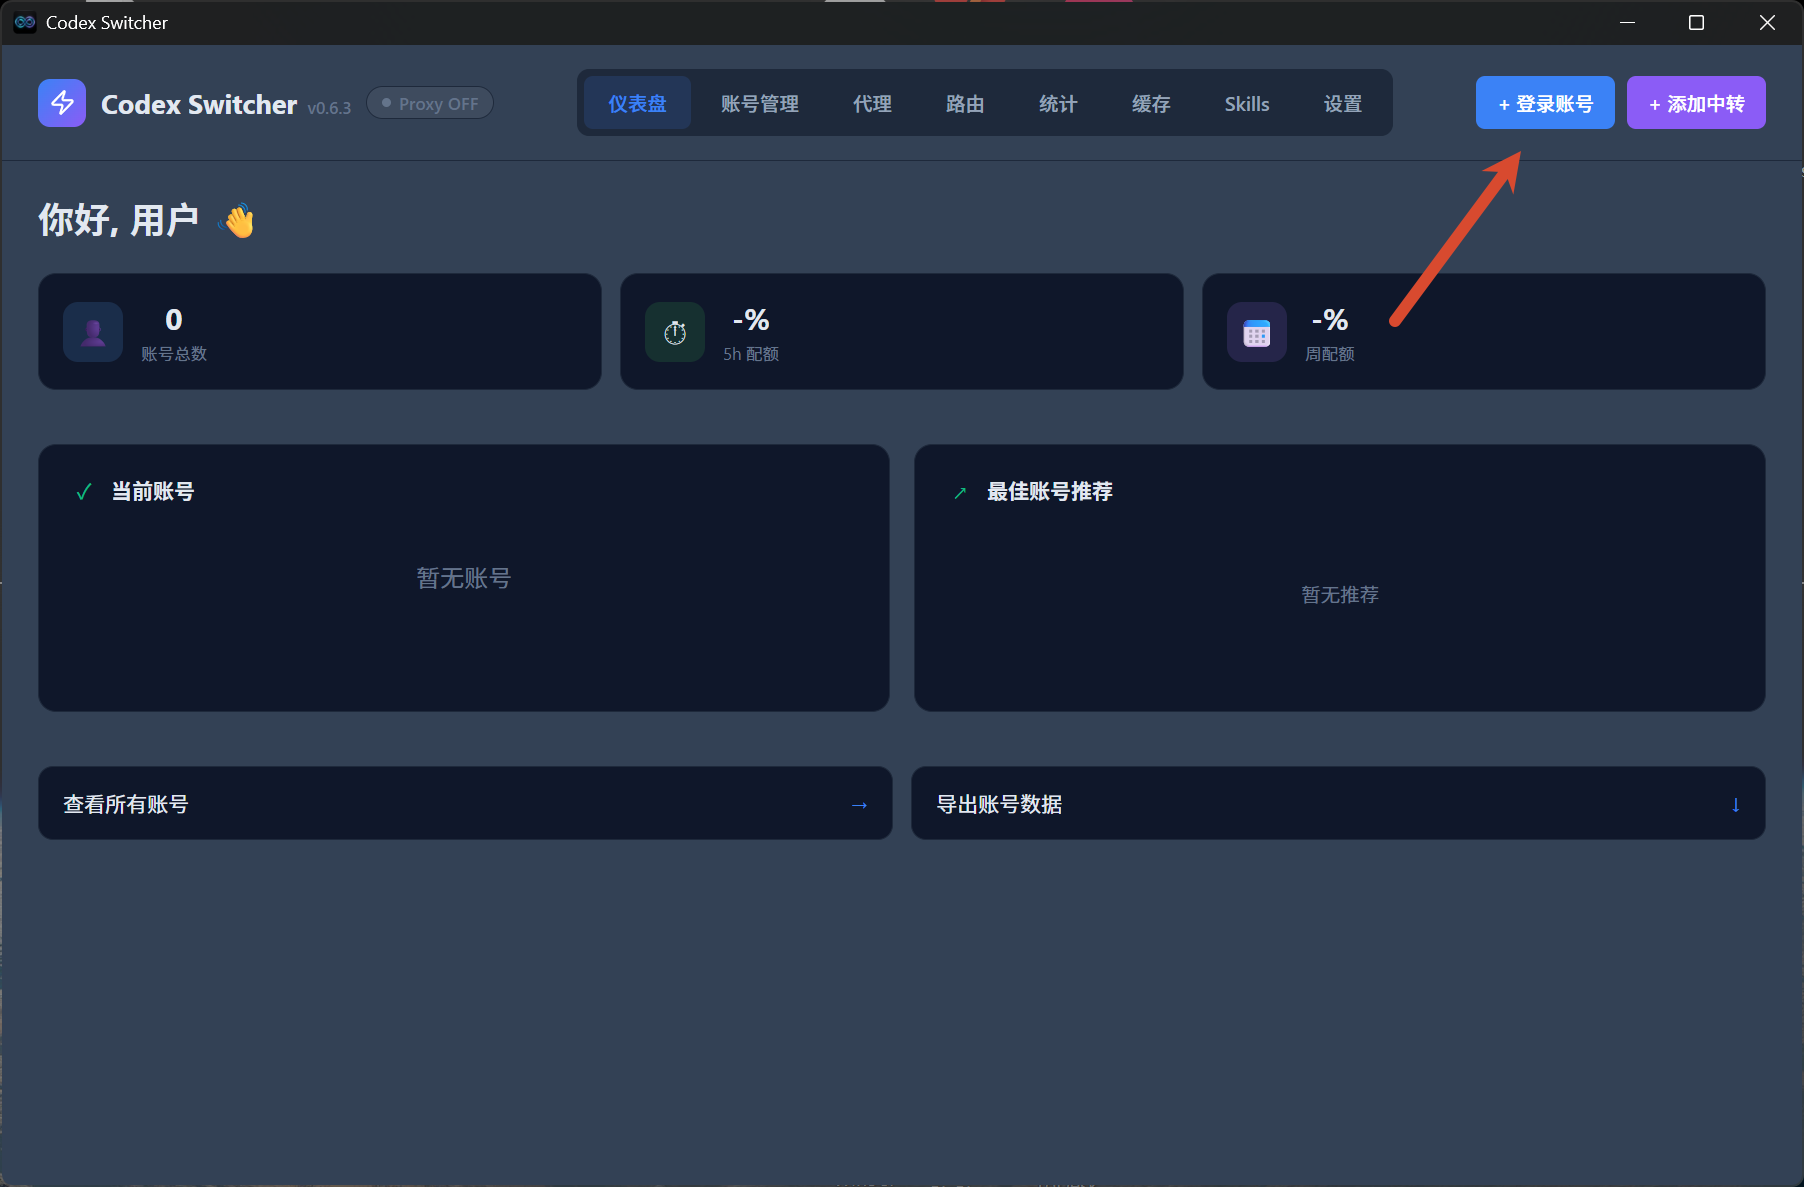Click the green checkmark beside 当前账号

[x=84, y=492]
